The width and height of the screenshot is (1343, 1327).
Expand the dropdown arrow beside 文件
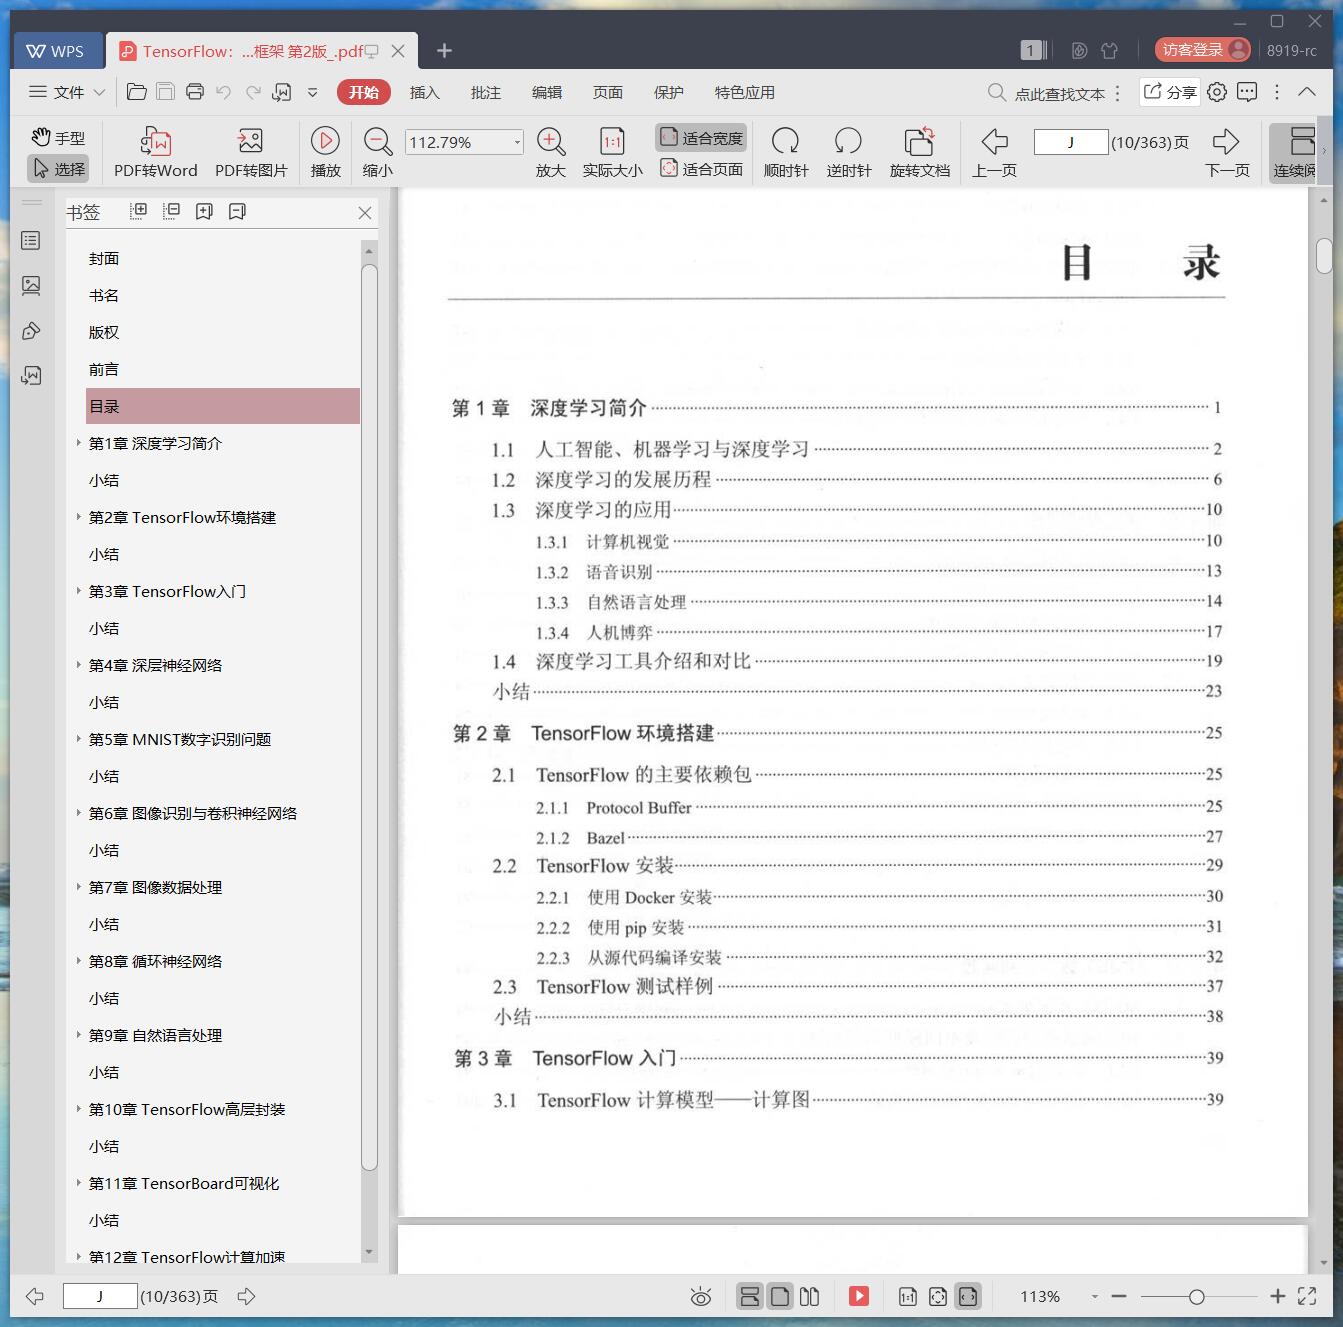point(99,92)
